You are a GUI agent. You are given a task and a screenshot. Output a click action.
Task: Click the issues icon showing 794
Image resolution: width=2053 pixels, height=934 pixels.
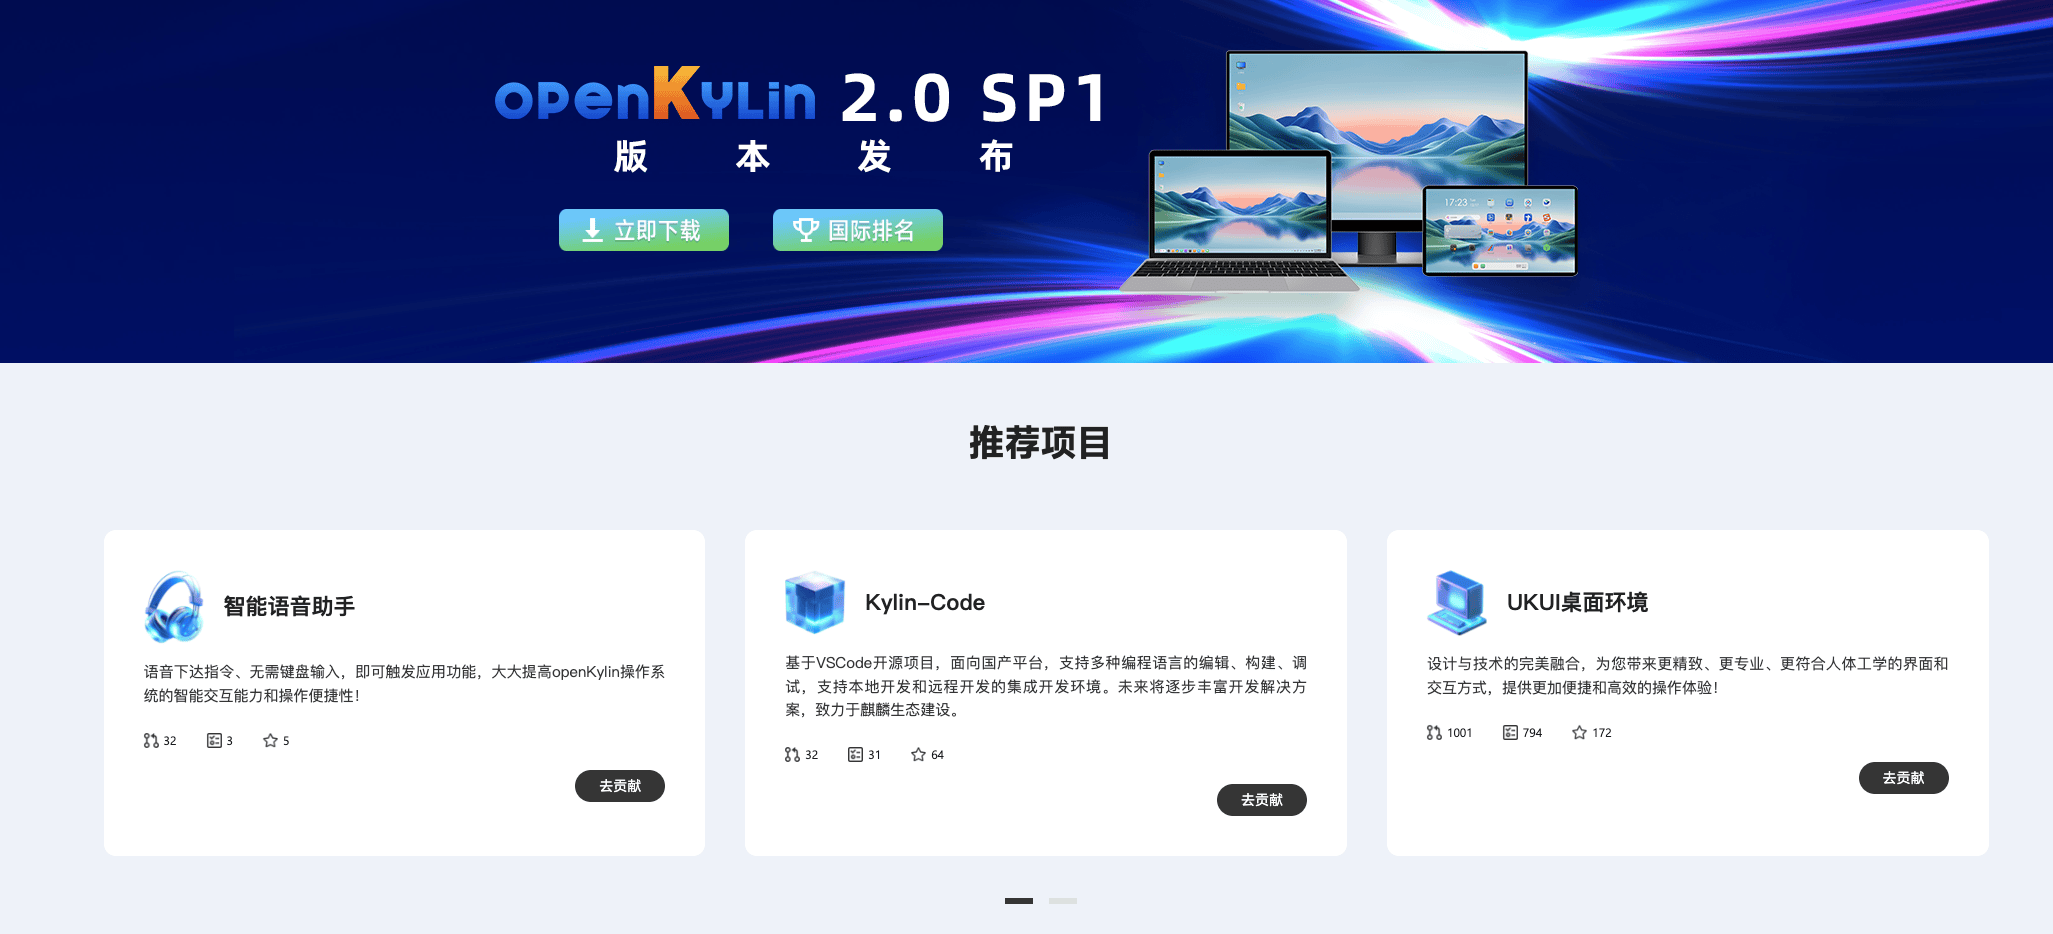coord(1510,733)
